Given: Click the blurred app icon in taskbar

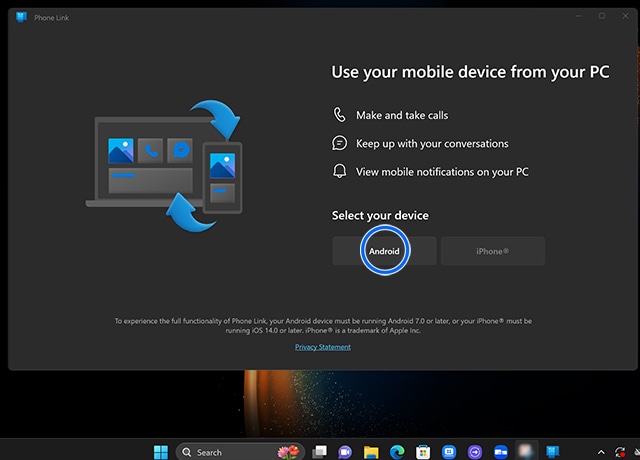Looking at the screenshot, I should (526, 451).
